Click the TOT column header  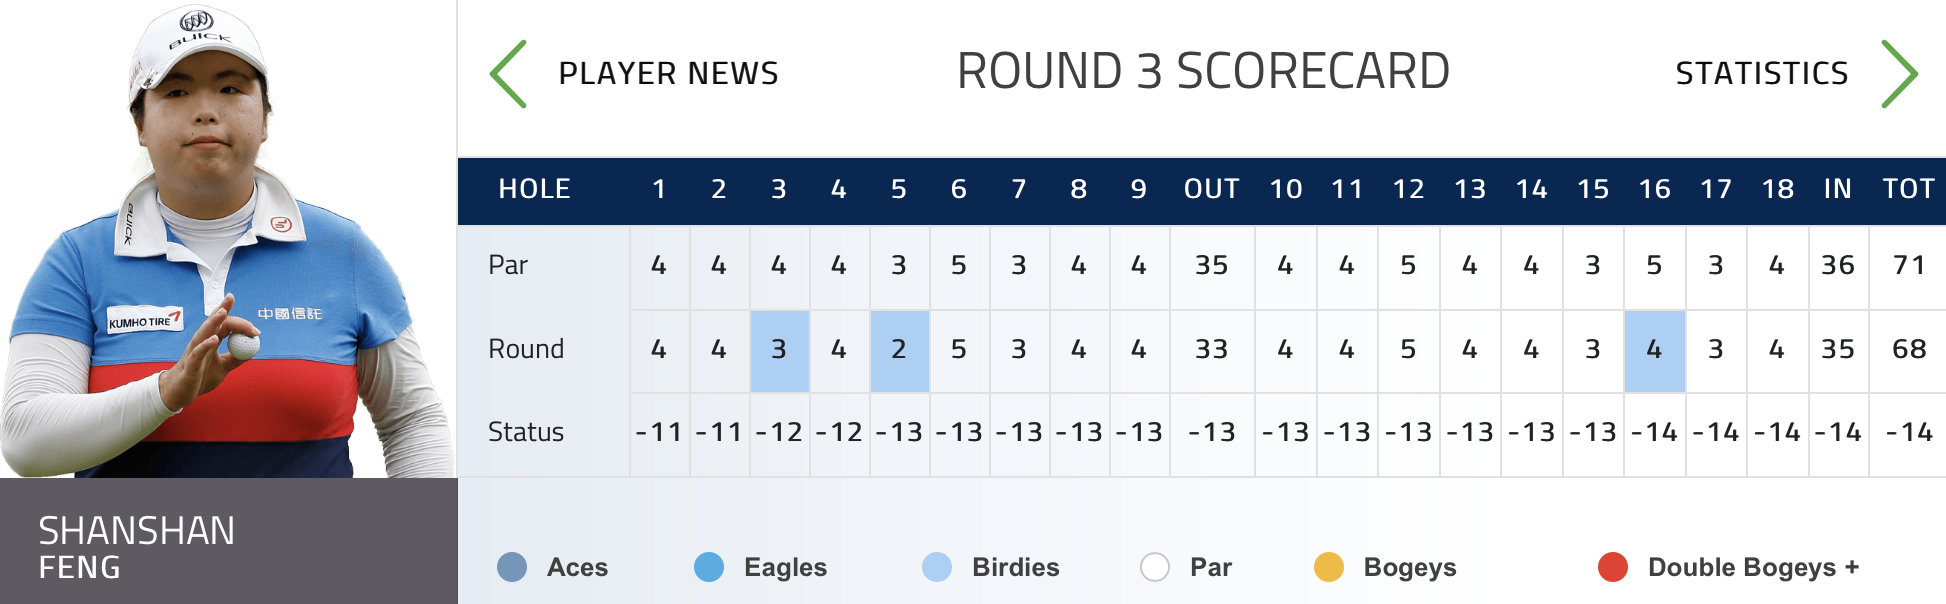(x=1908, y=189)
